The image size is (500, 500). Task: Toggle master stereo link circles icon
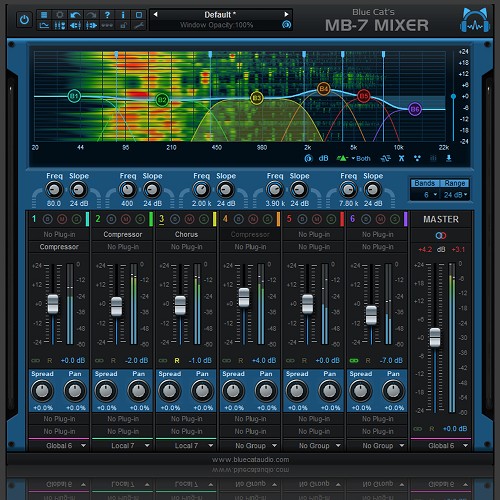(x=441, y=236)
